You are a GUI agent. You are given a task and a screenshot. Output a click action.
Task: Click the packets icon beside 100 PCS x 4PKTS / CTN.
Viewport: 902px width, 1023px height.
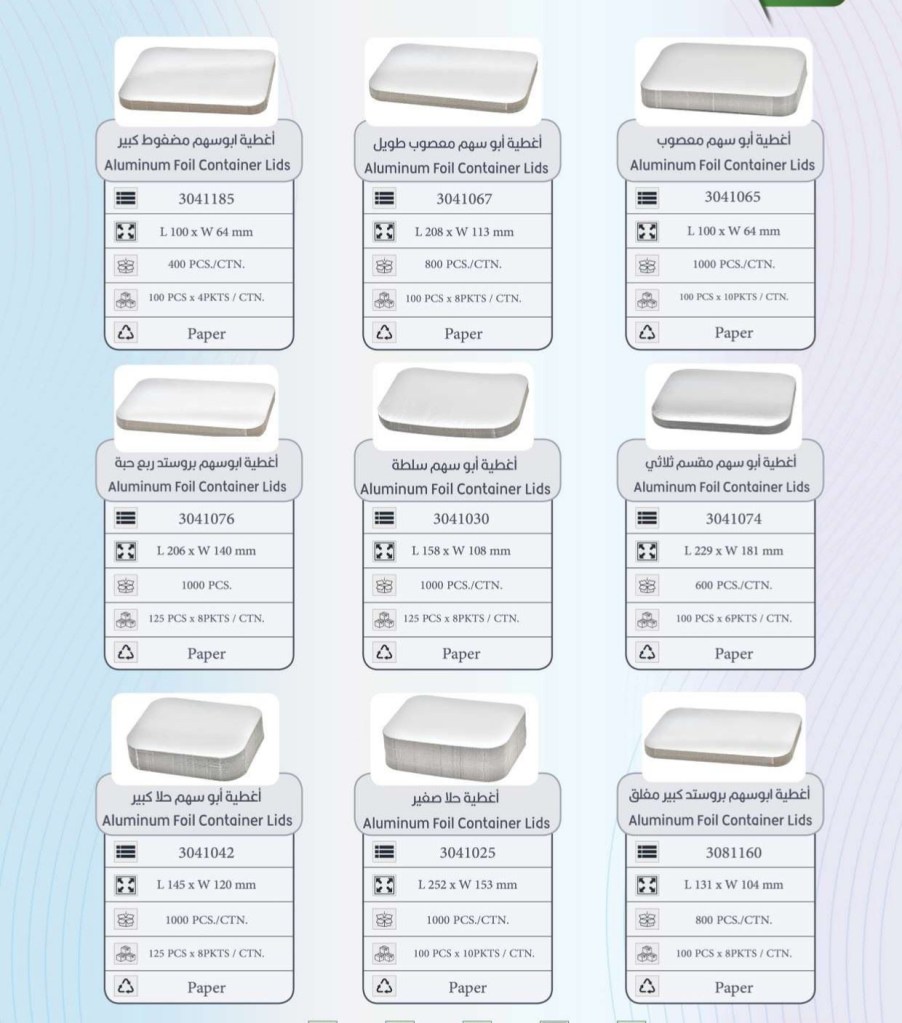(126, 298)
